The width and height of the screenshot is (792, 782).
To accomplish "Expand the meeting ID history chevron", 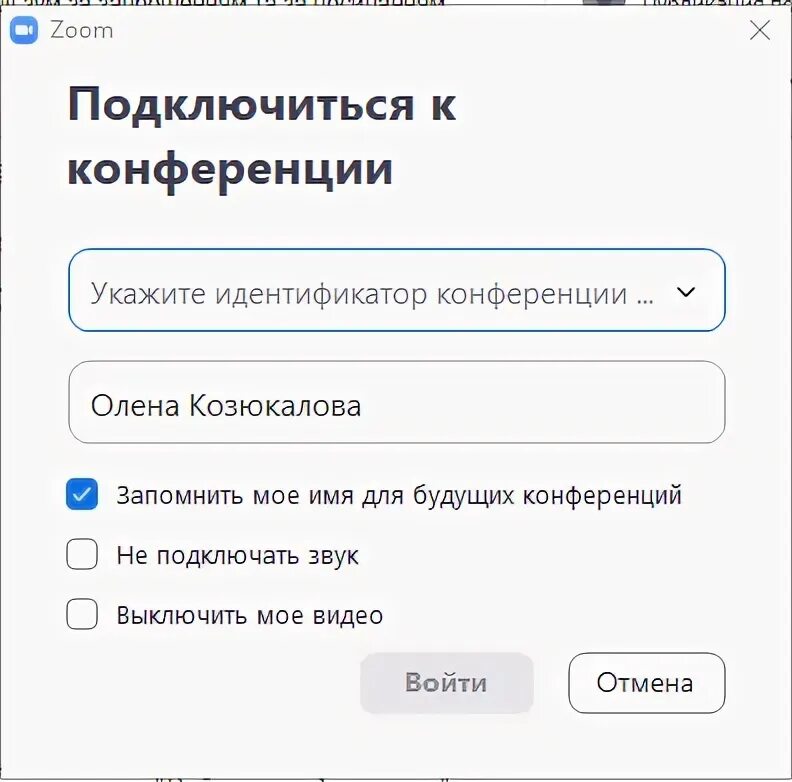I will (x=686, y=291).
